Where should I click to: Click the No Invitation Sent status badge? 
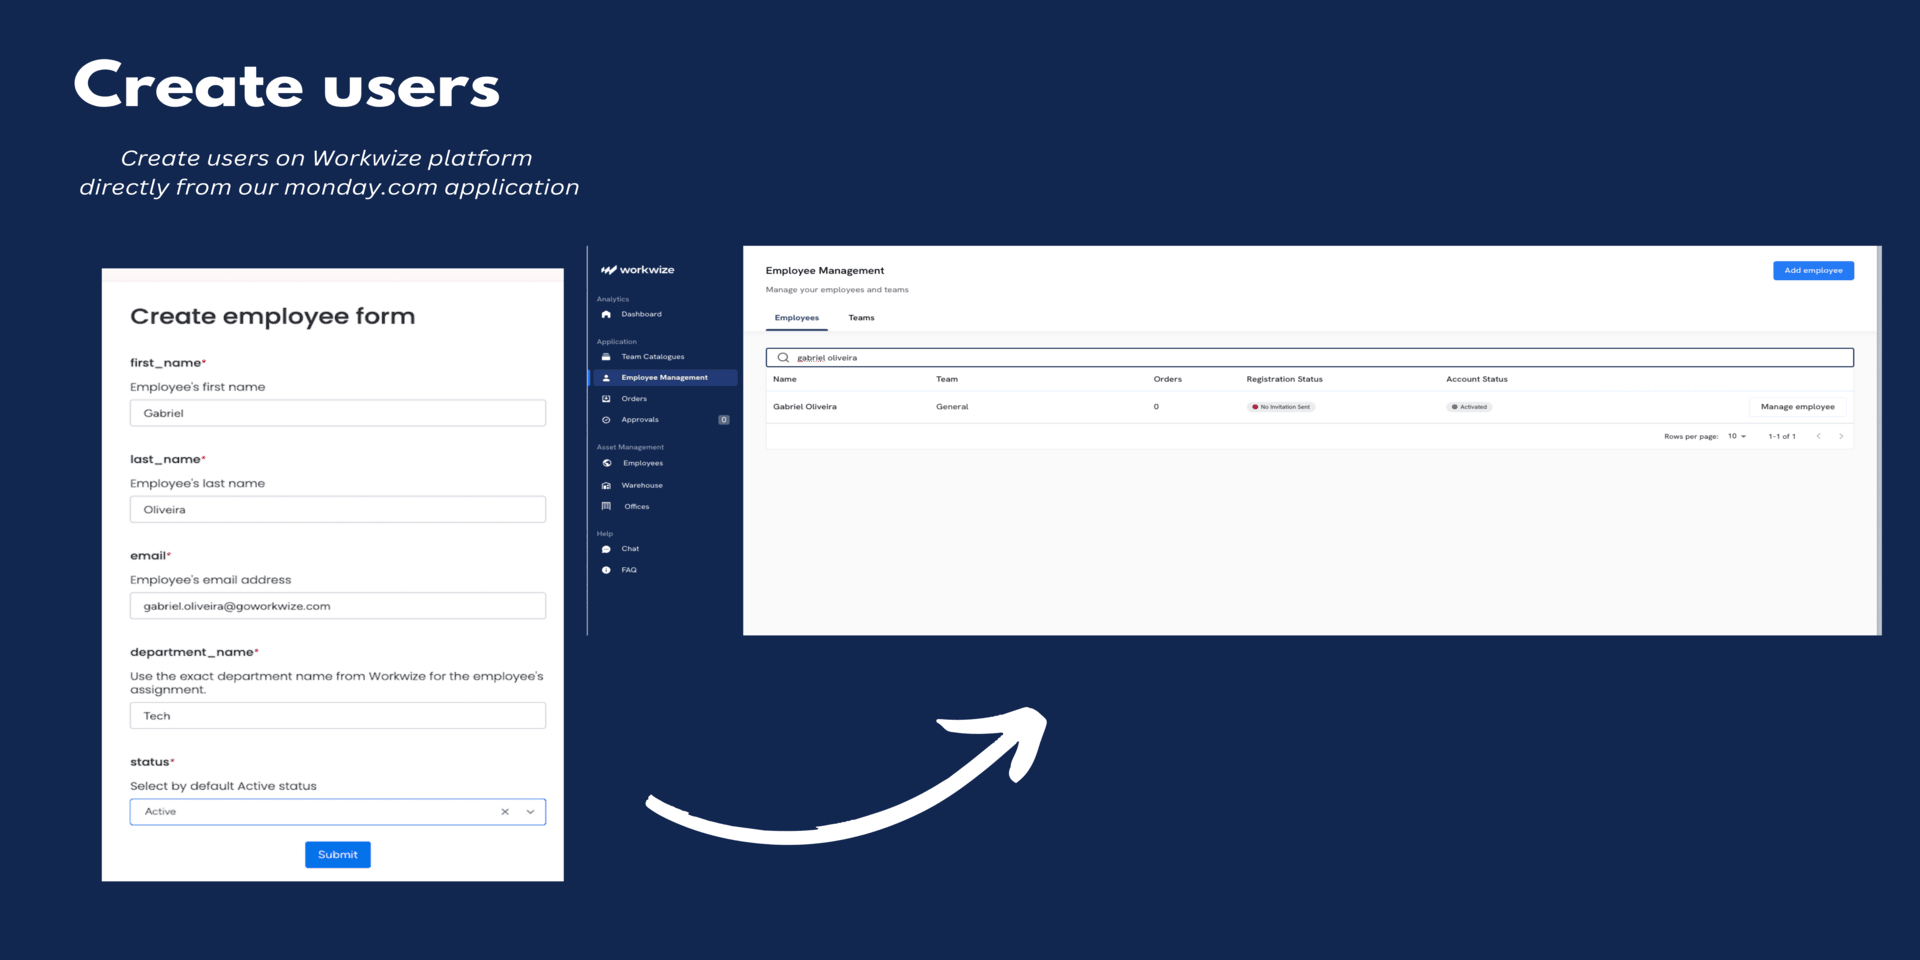click(x=1281, y=407)
